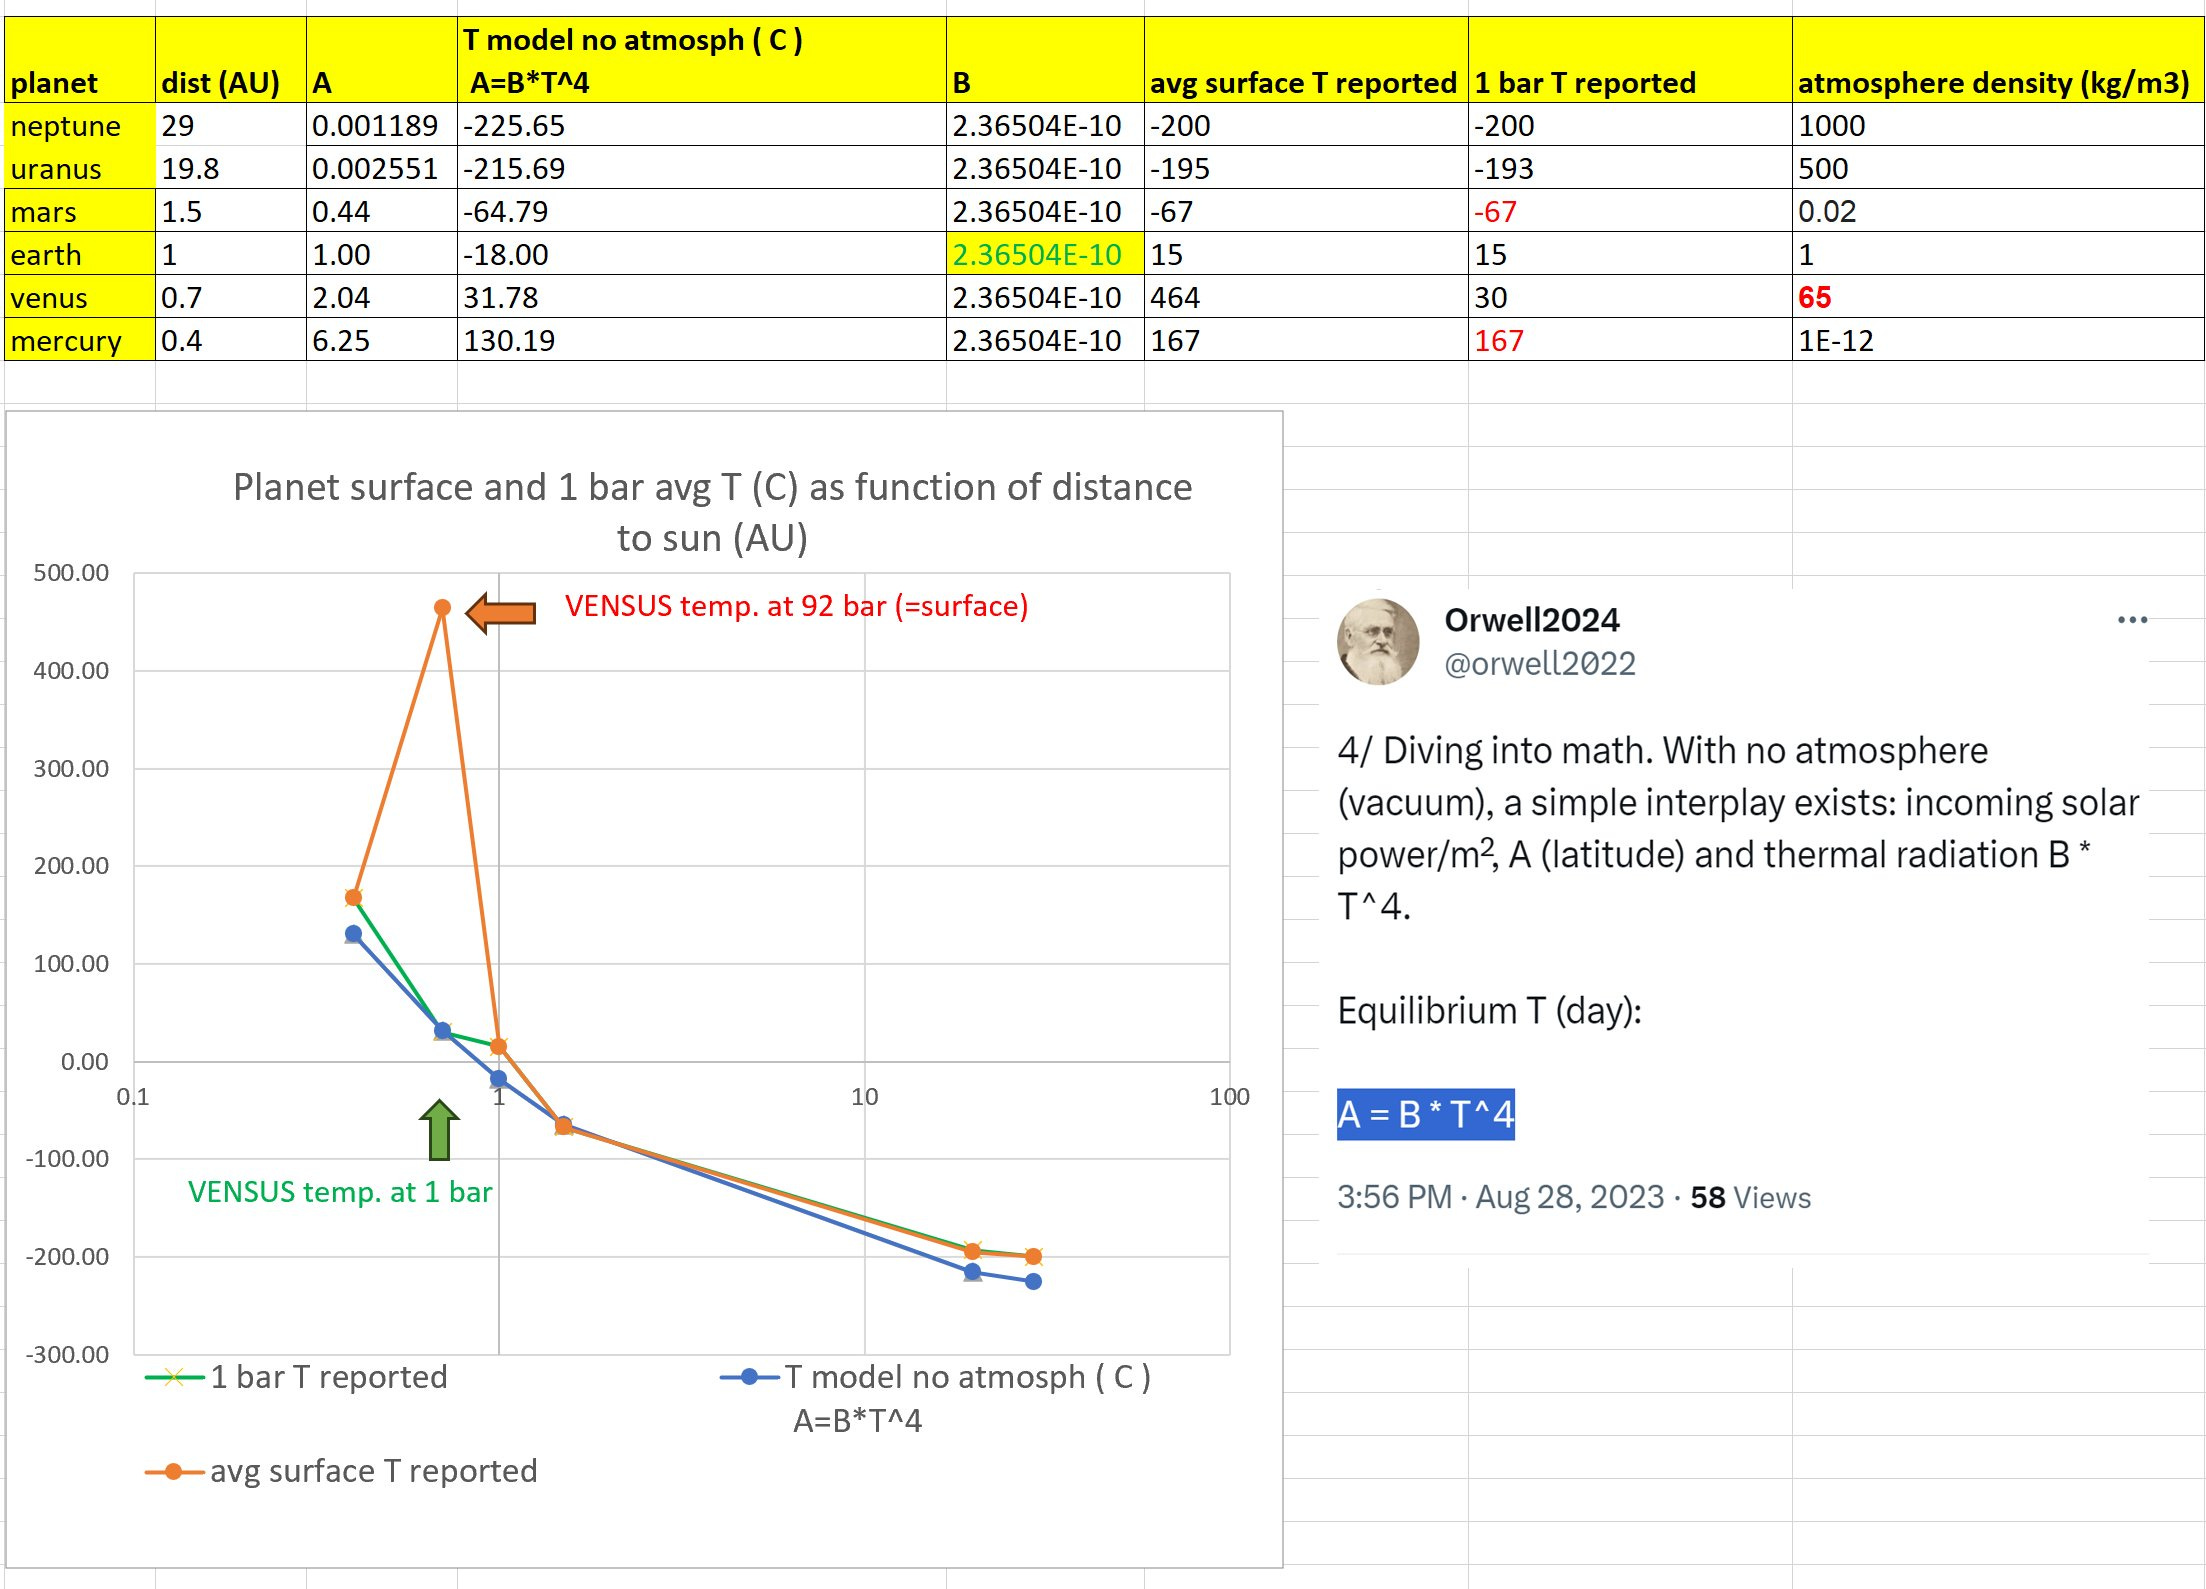Select the cell with value 0.002551
Viewport: 2206px width, 1589px height.
(x=382, y=168)
